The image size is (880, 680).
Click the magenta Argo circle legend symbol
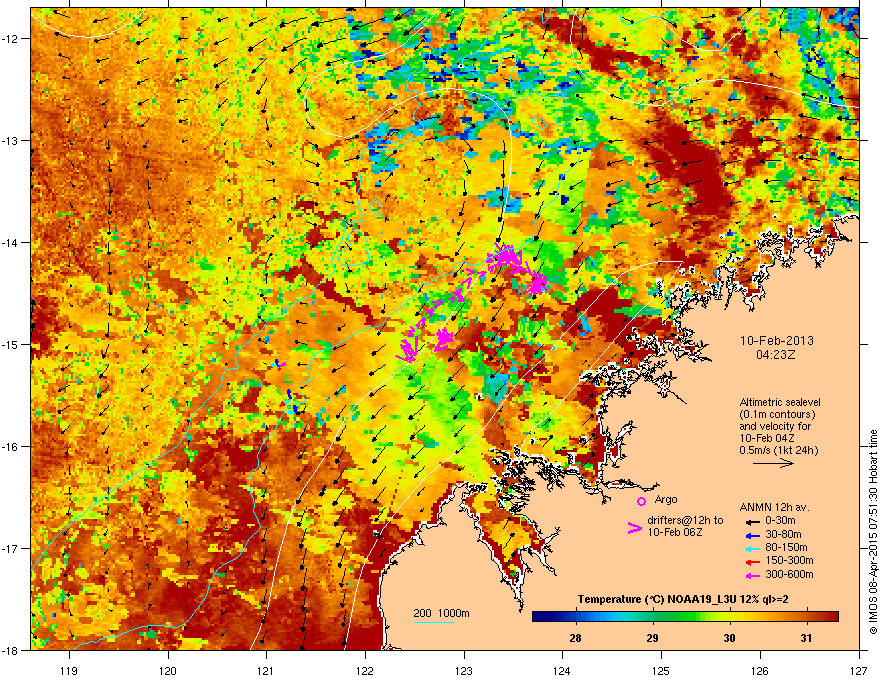641,501
